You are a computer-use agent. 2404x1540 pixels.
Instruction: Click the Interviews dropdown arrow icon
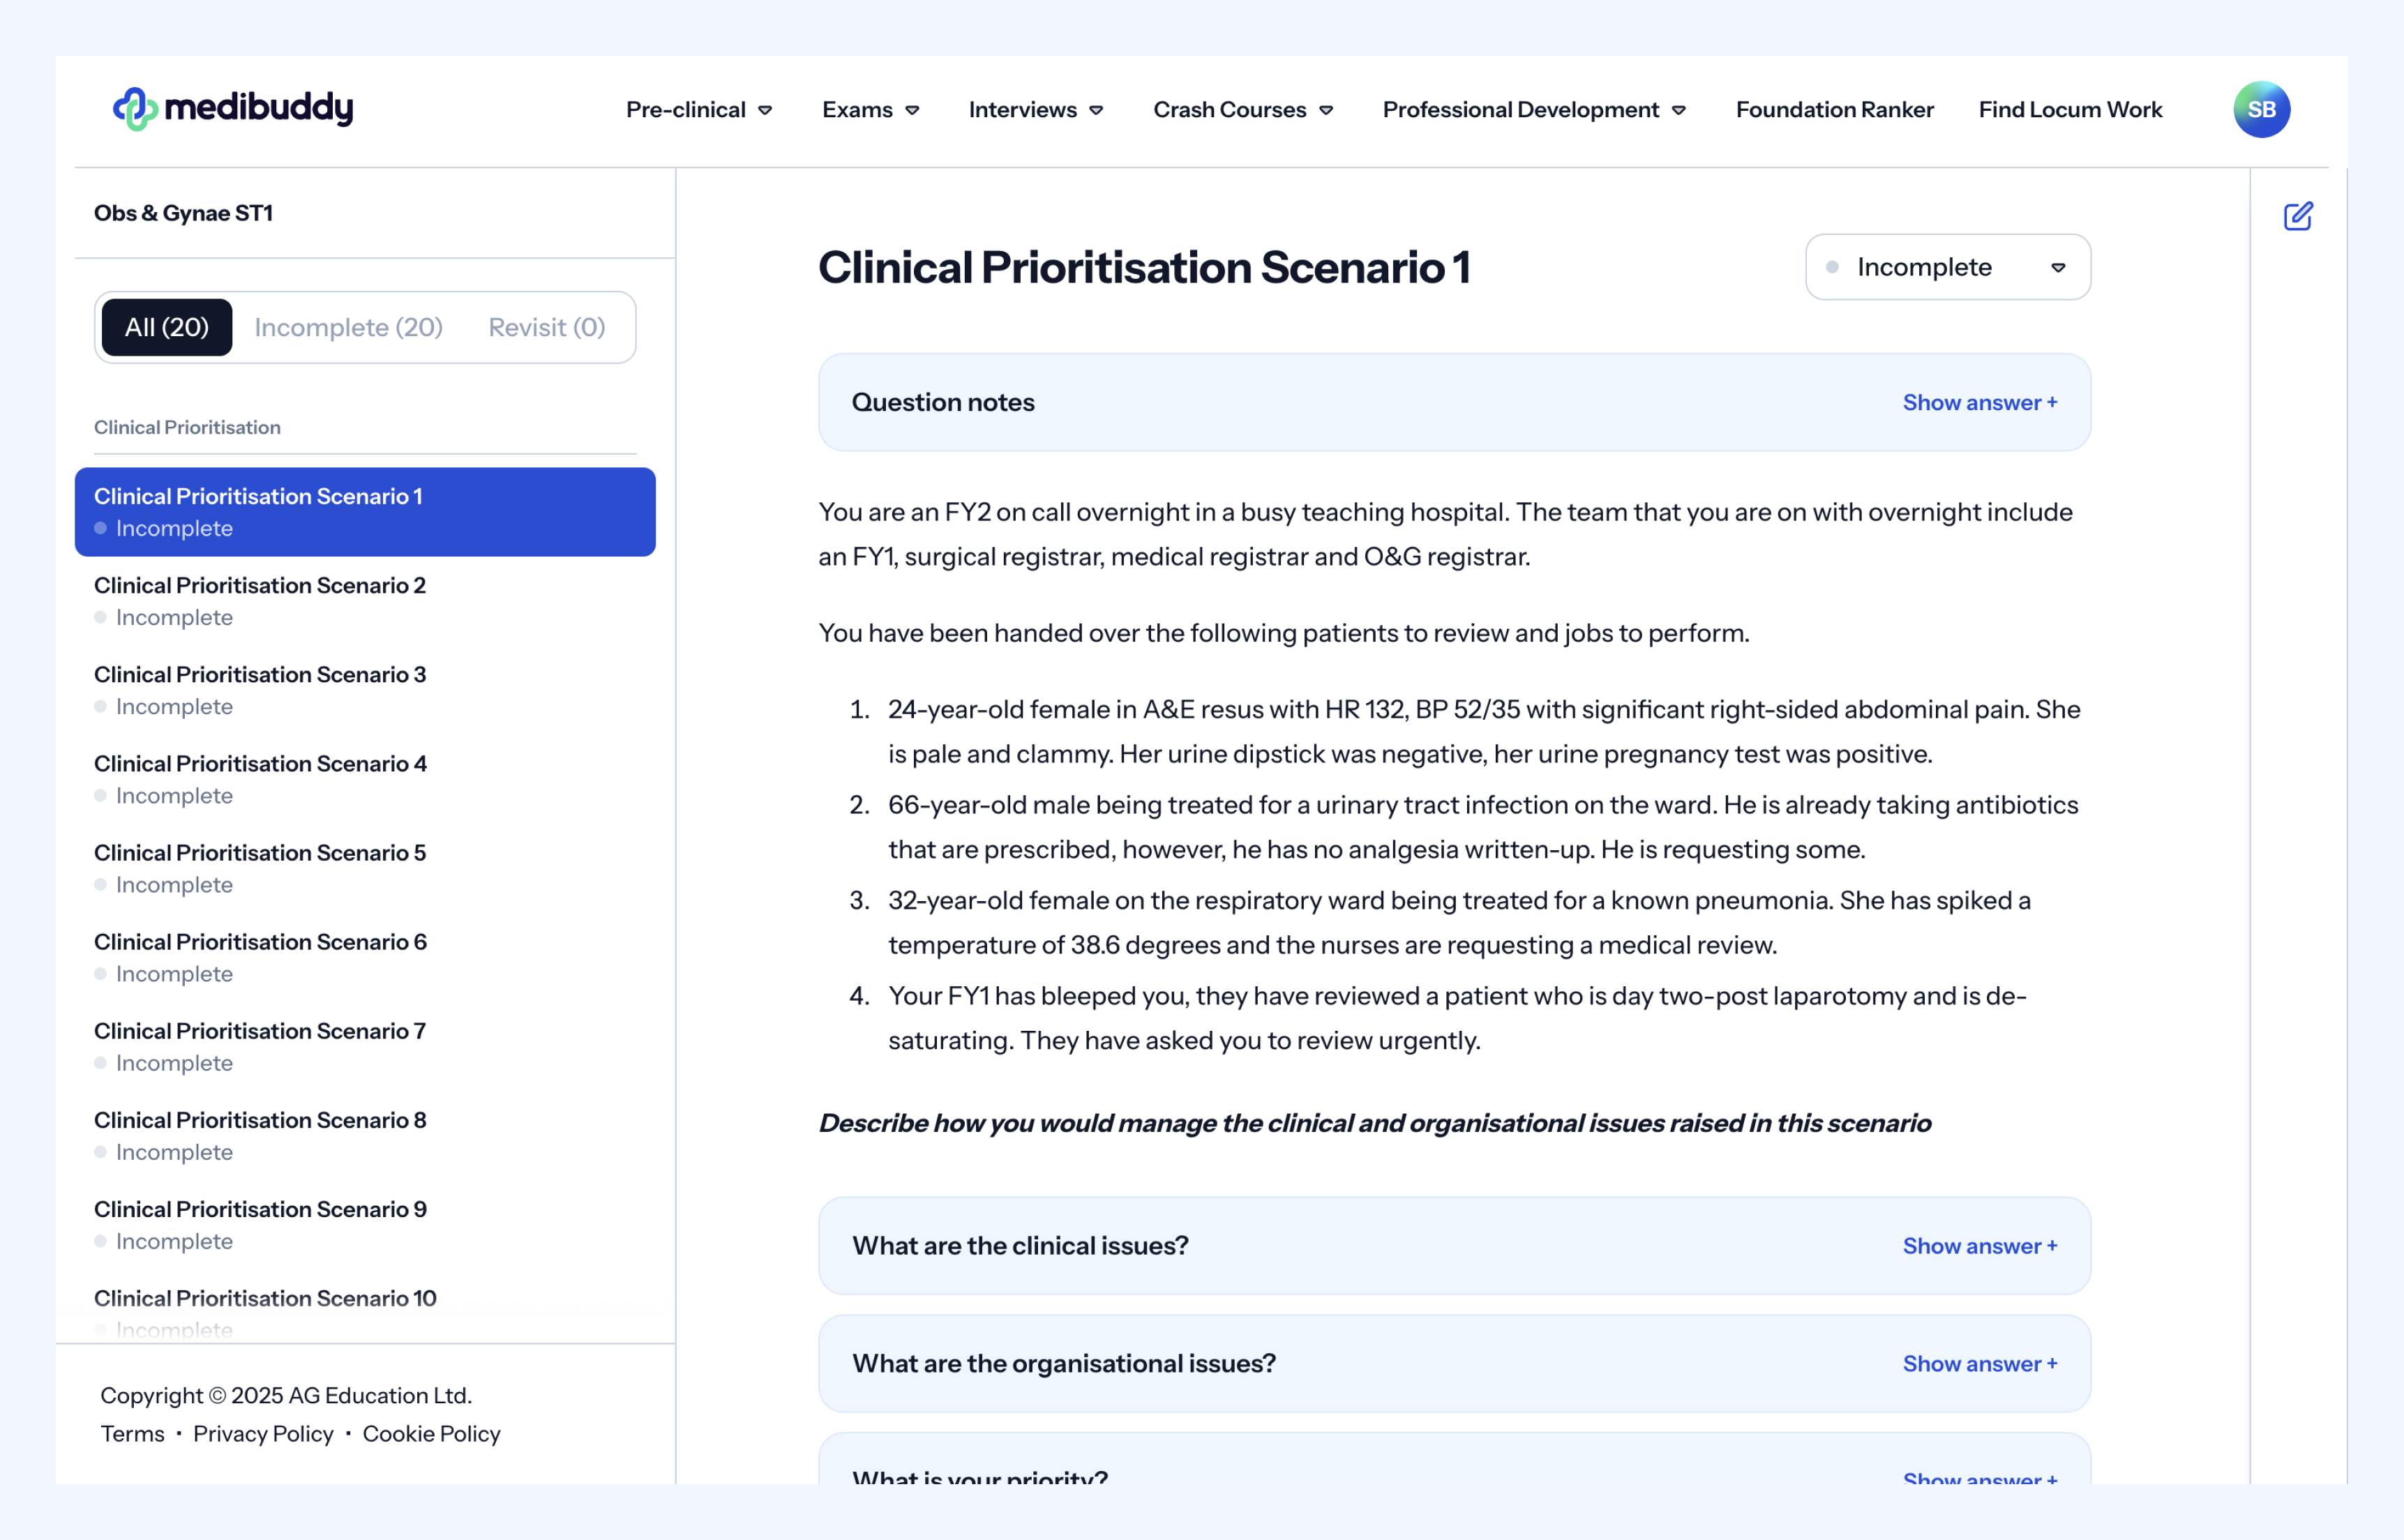point(1096,110)
